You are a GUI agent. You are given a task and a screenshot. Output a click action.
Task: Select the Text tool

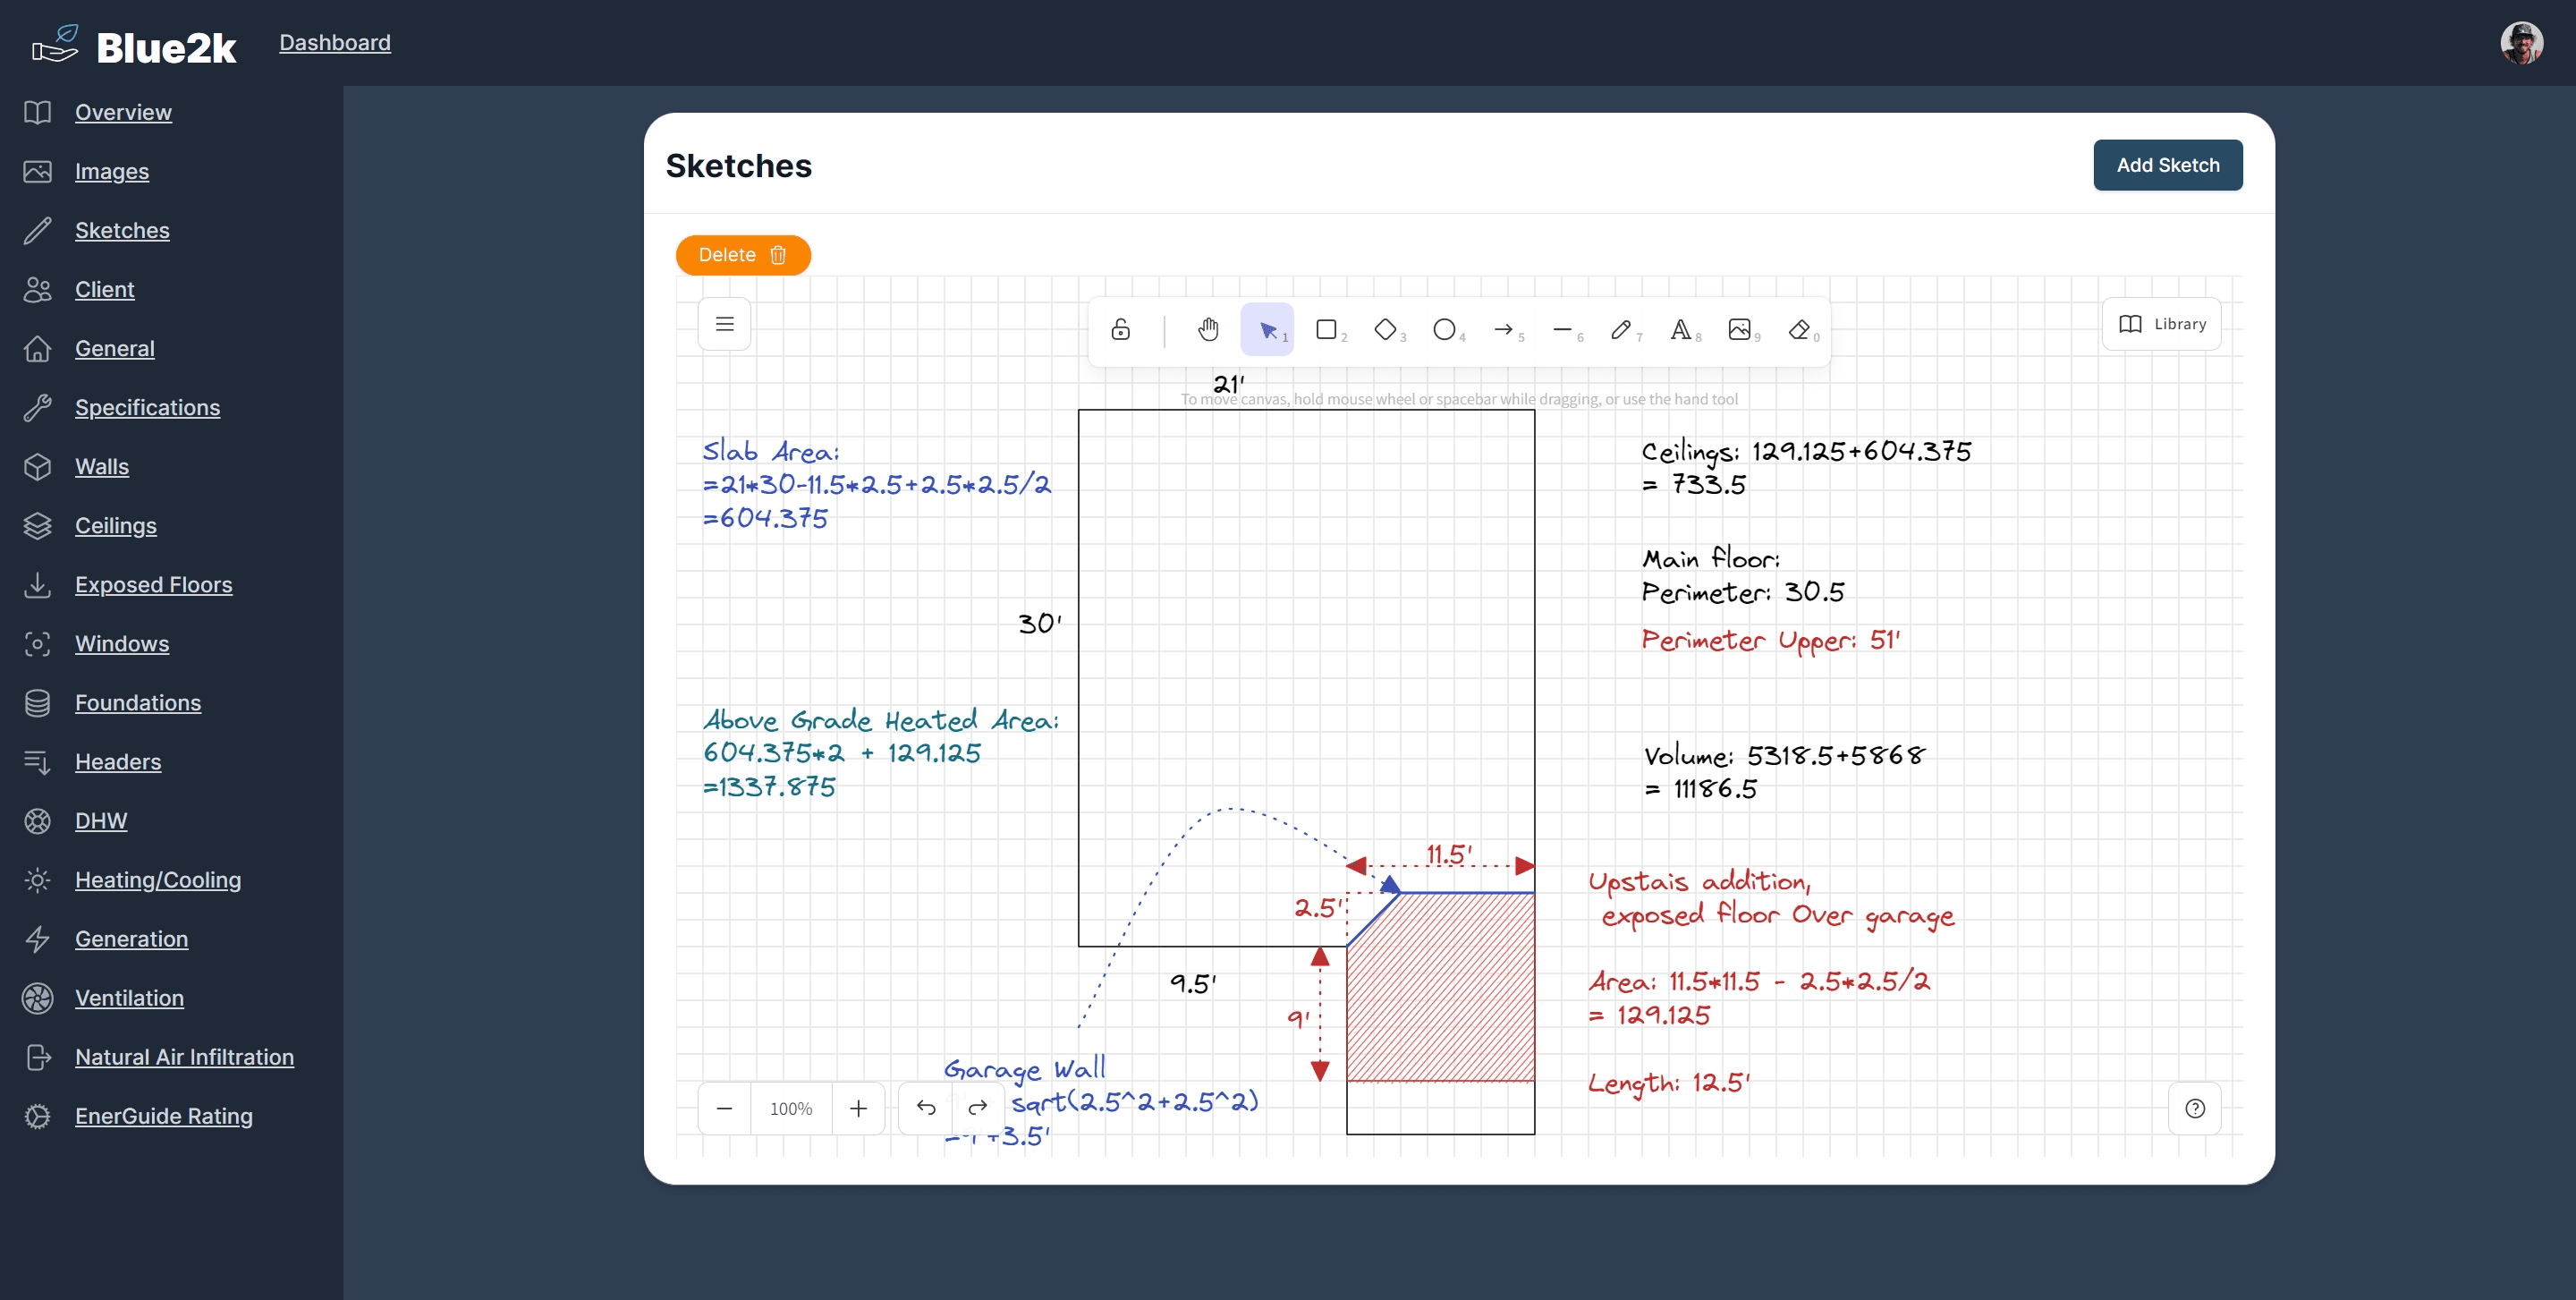(1680, 329)
